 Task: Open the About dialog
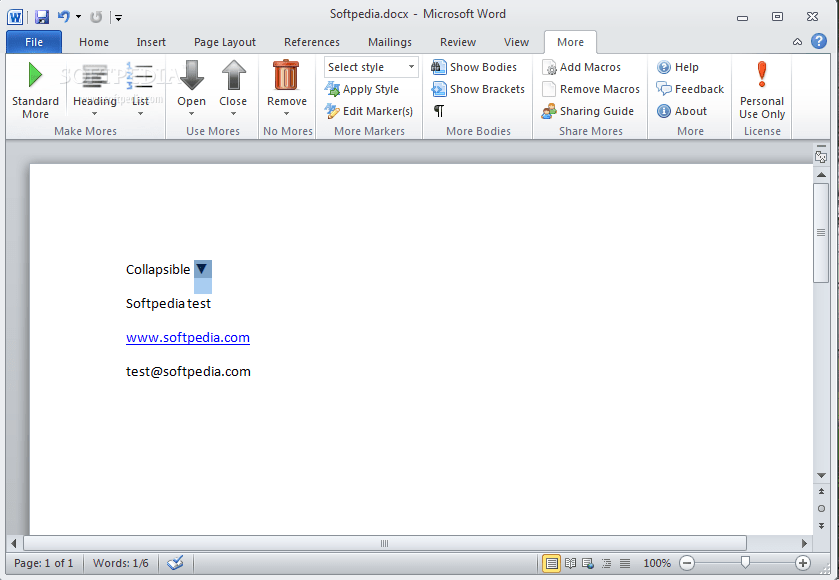click(682, 111)
